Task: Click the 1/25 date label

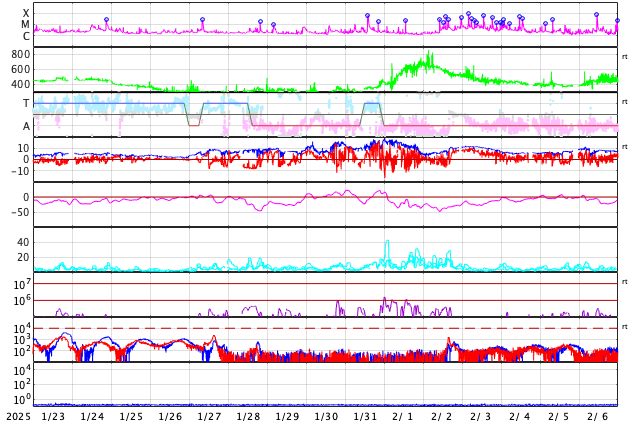Action: 131,417
